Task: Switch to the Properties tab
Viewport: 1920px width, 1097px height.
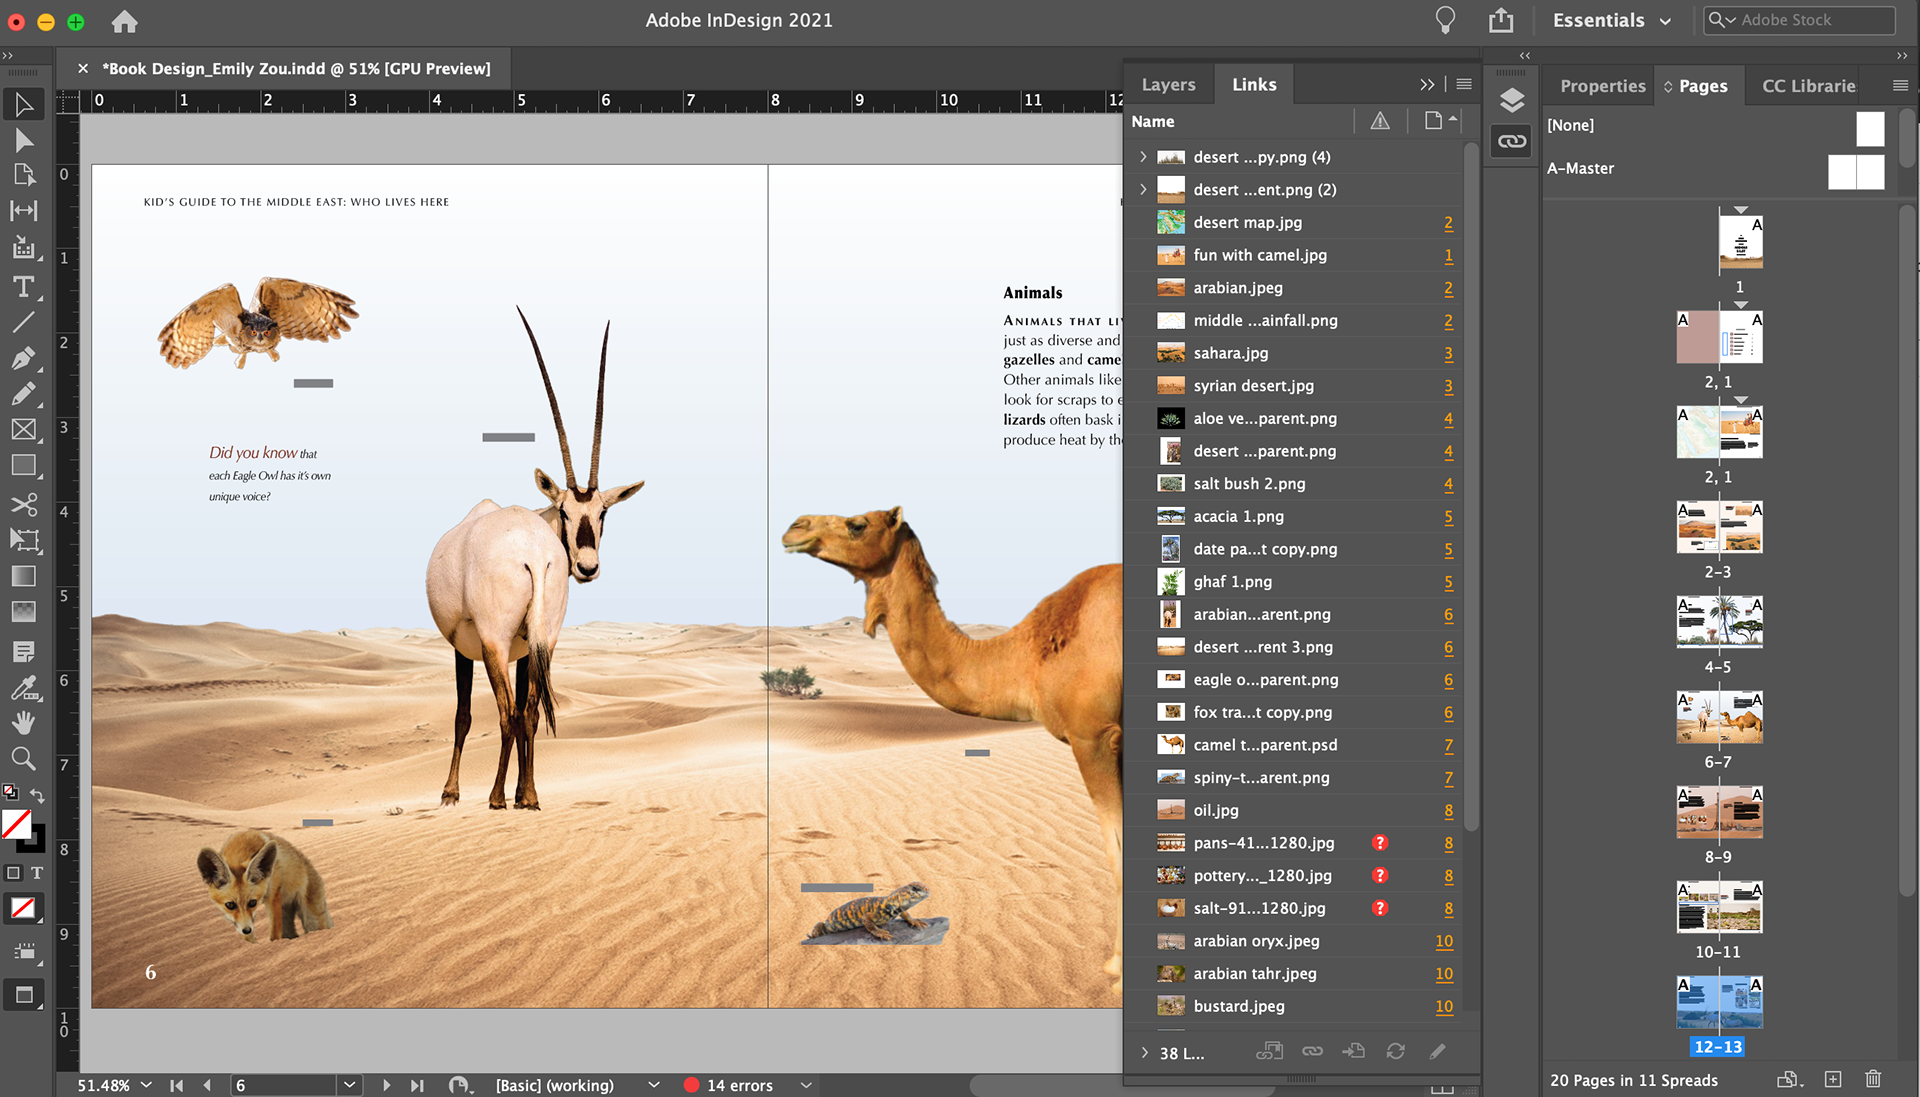Action: (x=1602, y=86)
